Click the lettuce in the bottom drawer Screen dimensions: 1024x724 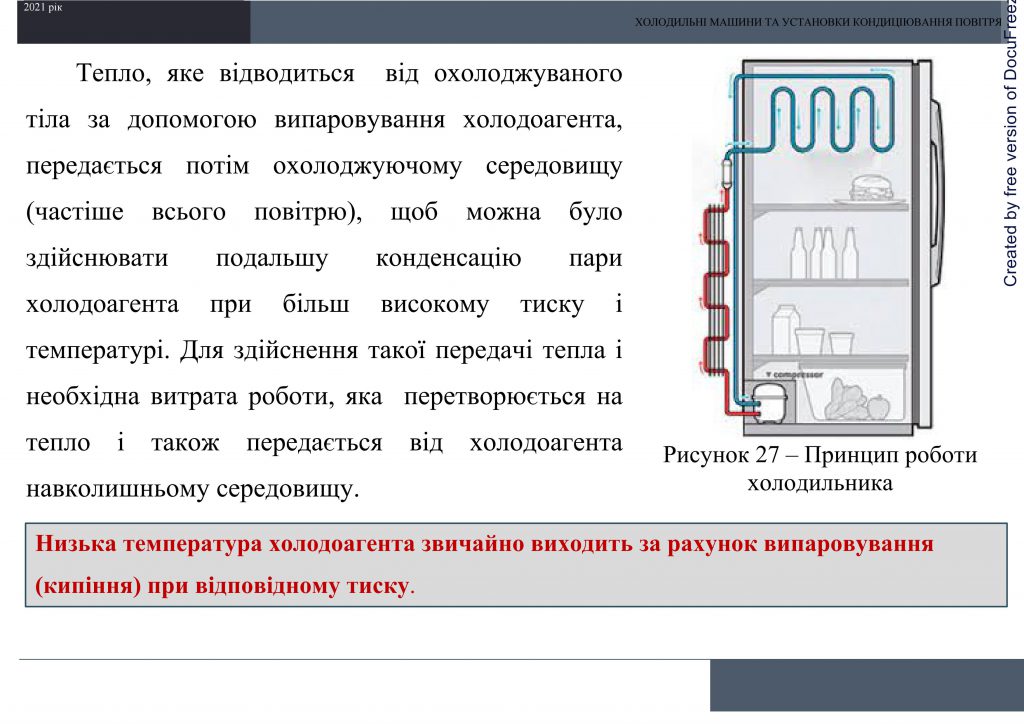[844, 399]
